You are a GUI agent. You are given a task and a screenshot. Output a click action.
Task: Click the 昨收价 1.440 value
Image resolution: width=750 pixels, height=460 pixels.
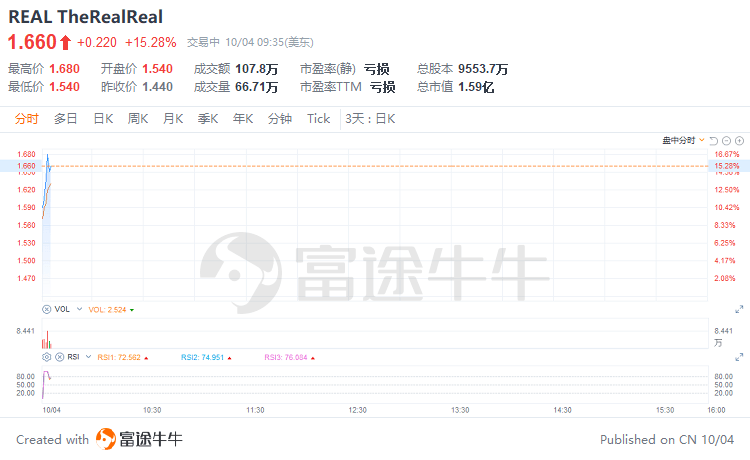[x=157, y=87]
